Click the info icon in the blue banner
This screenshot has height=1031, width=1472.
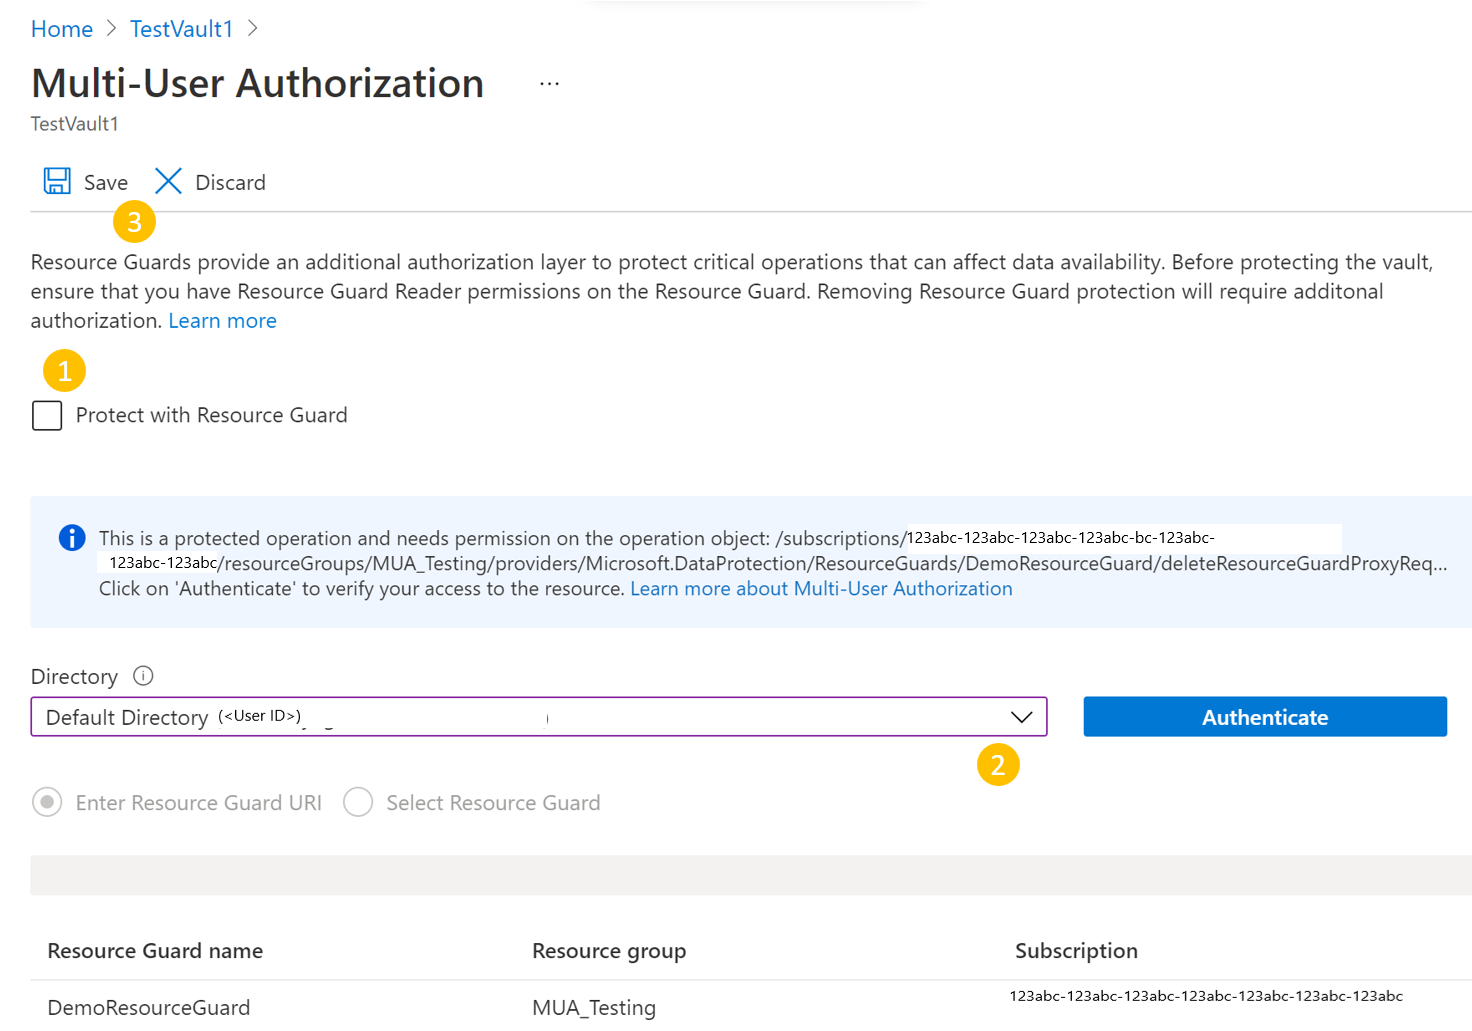pos(71,538)
